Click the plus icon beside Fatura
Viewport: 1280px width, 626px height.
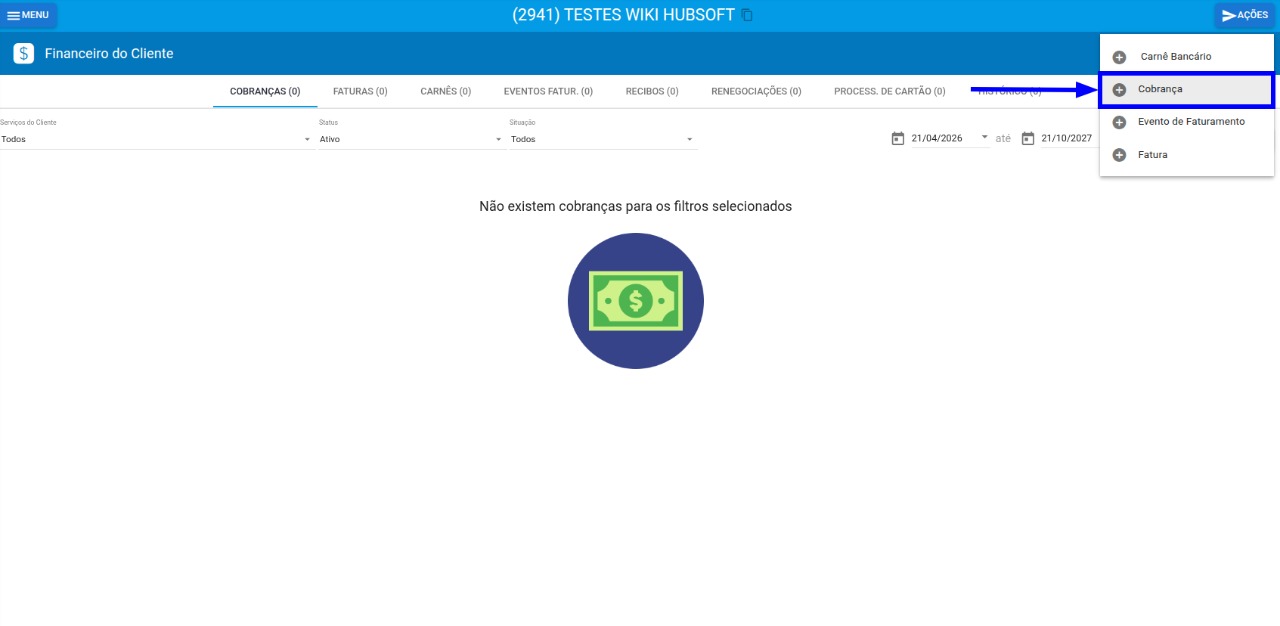(1119, 155)
